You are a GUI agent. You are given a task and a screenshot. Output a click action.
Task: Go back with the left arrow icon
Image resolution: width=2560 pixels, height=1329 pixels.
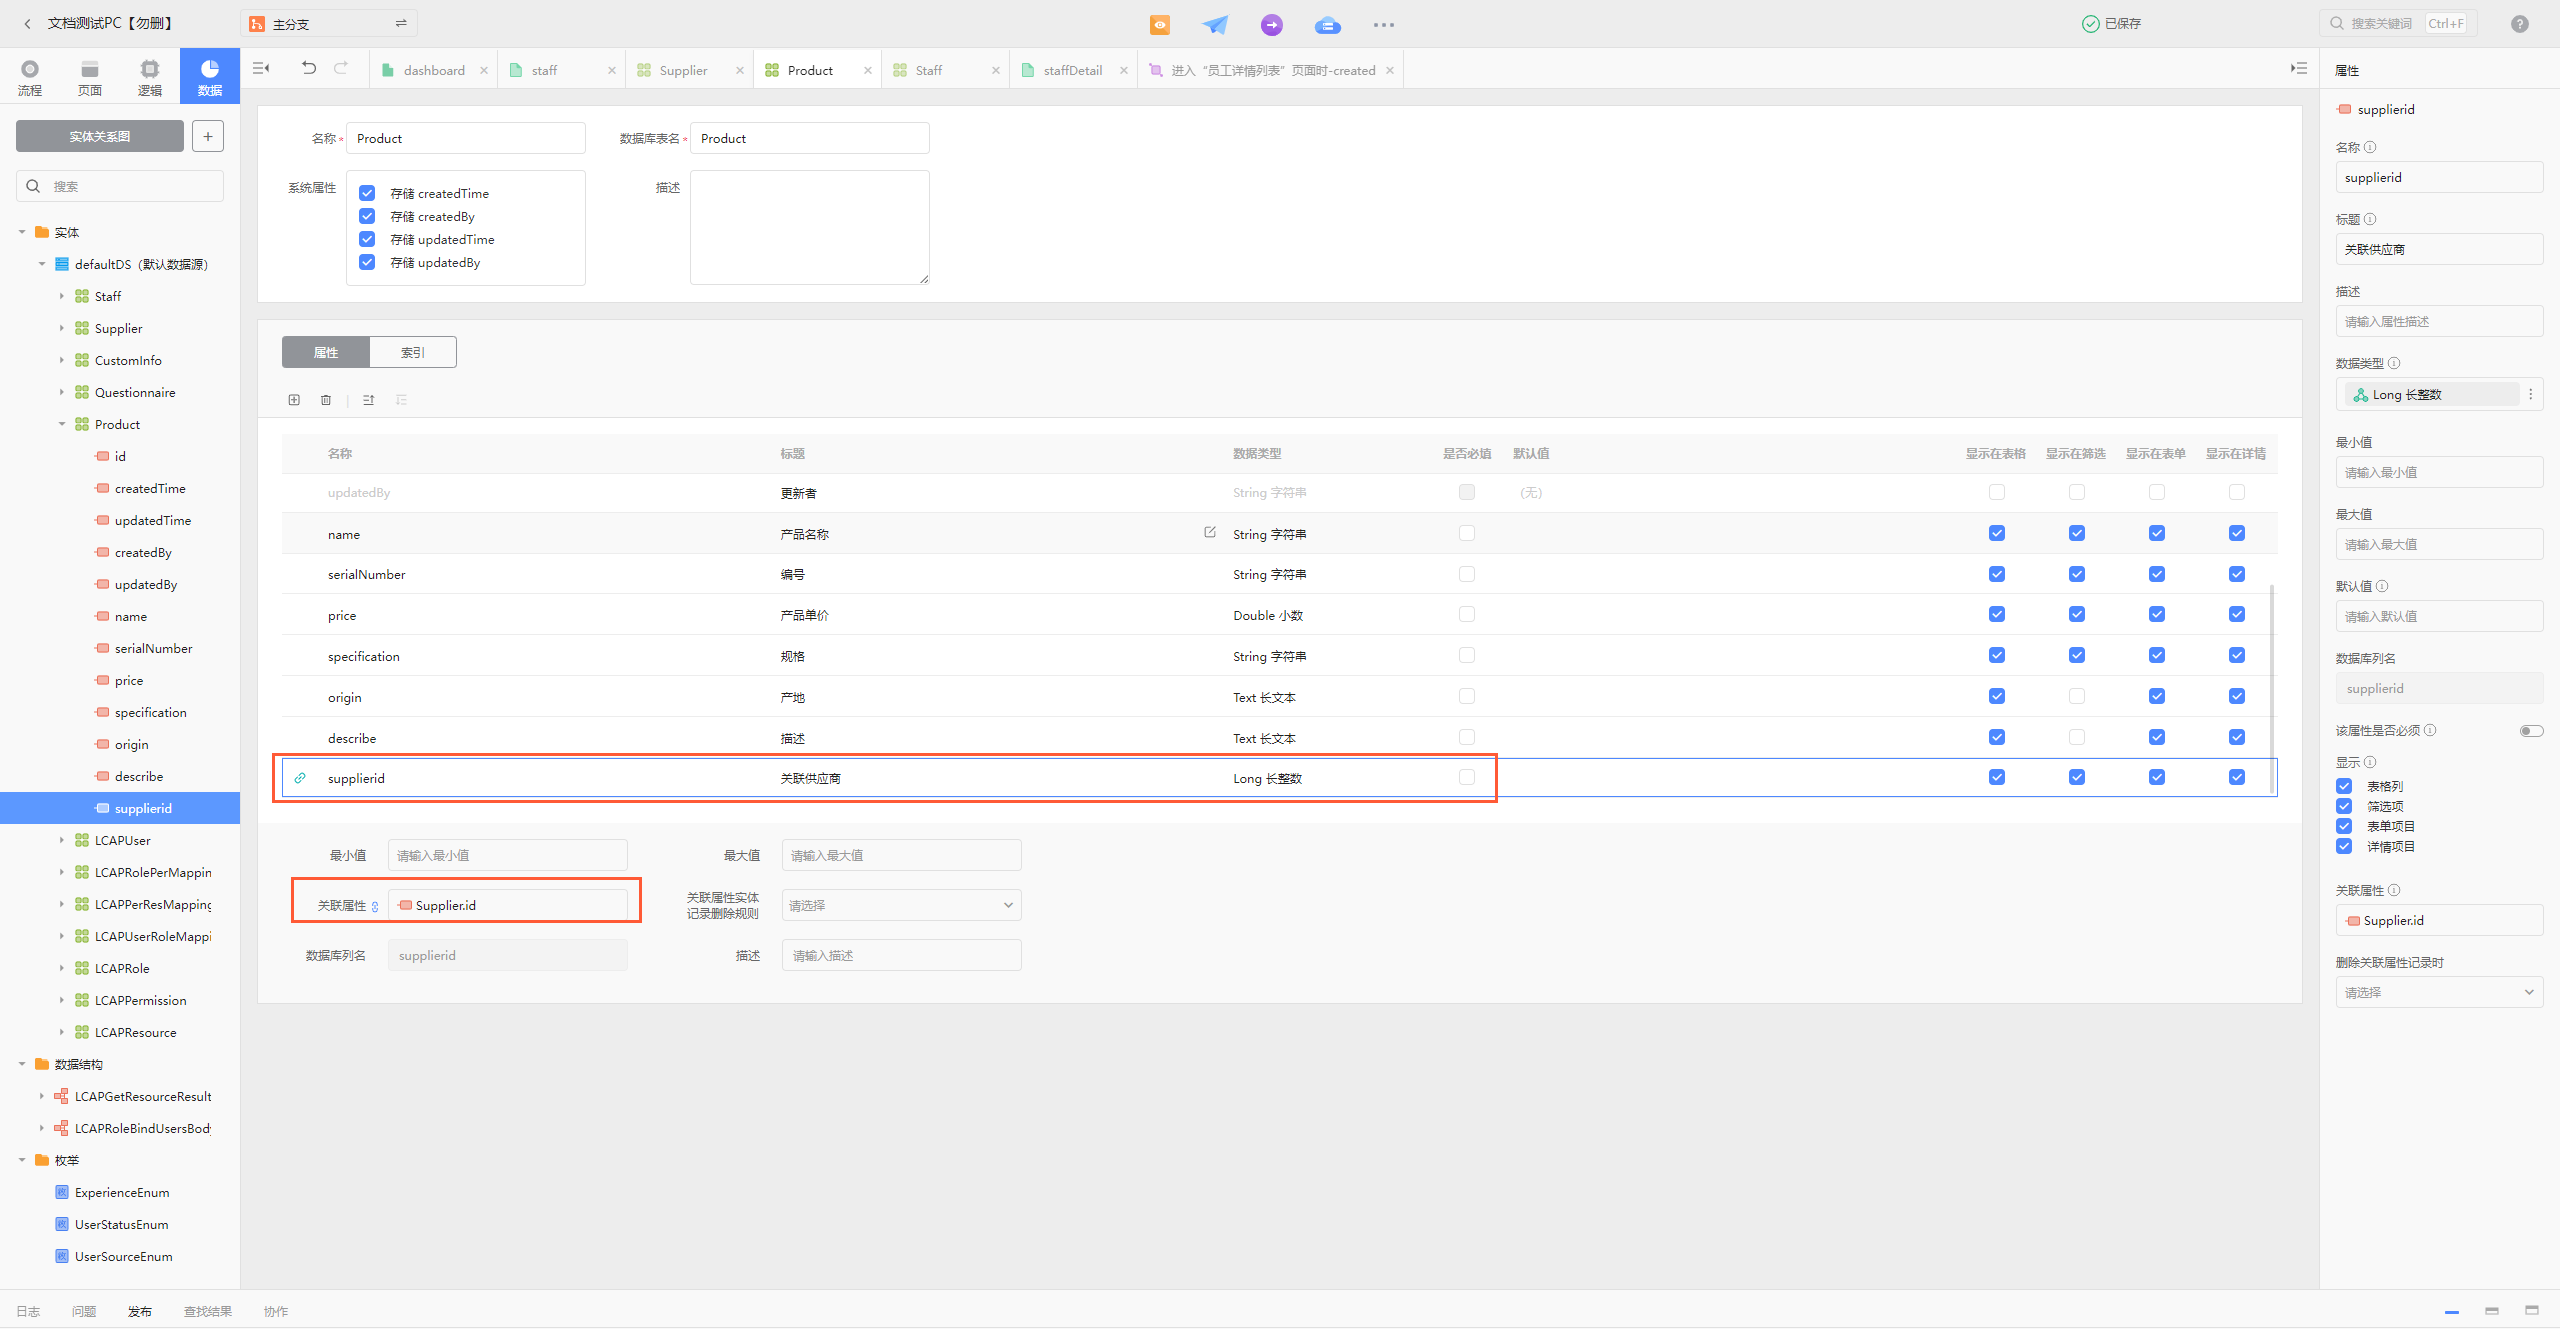click(27, 23)
